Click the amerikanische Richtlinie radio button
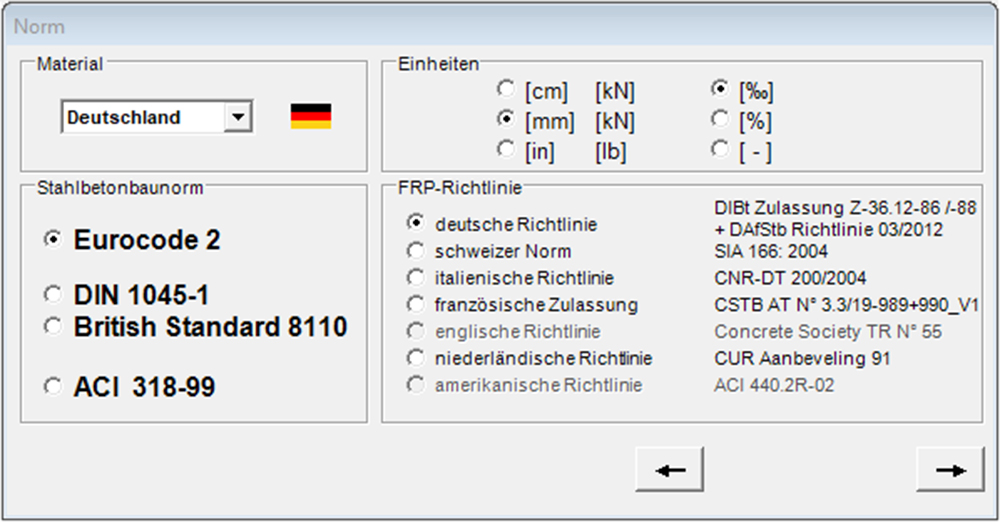This screenshot has width=1000, height=522. (x=416, y=385)
